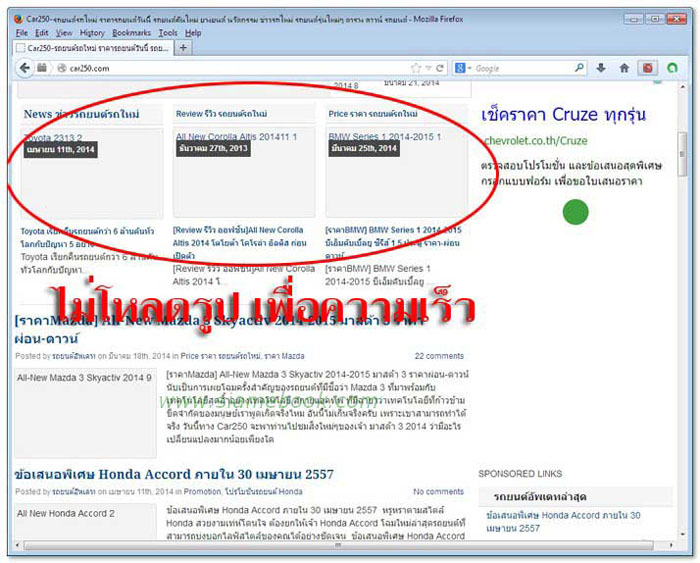Go to the Home page icon

(624, 68)
